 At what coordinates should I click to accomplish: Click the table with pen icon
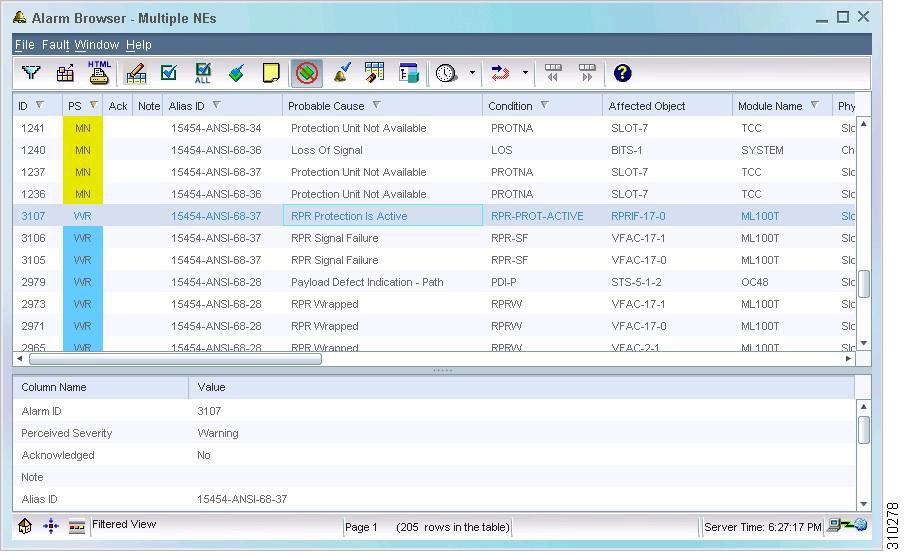pos(375,73)
